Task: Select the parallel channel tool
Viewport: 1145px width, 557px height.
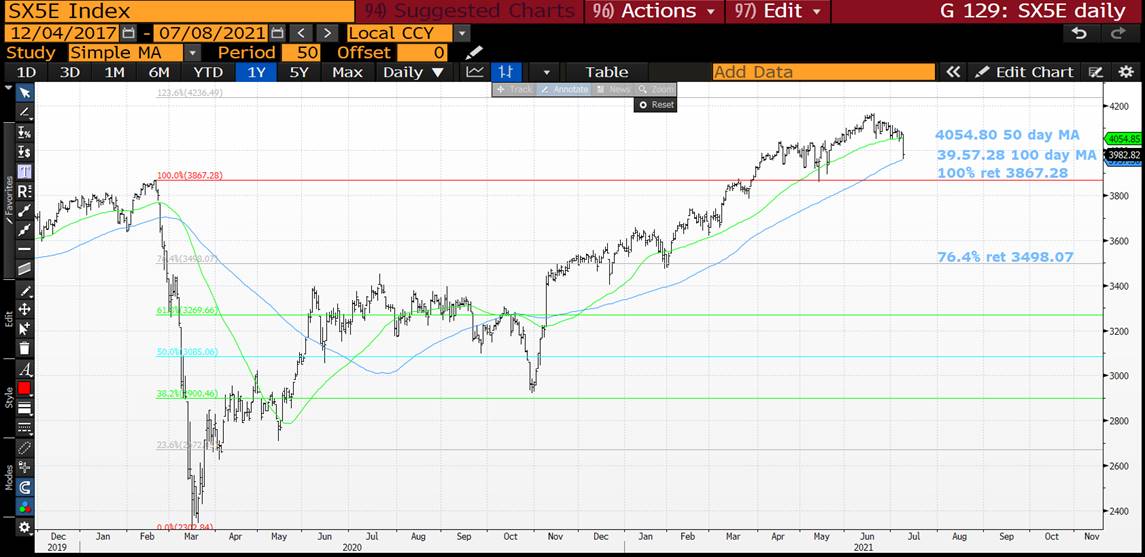Action: pos(24,269)
